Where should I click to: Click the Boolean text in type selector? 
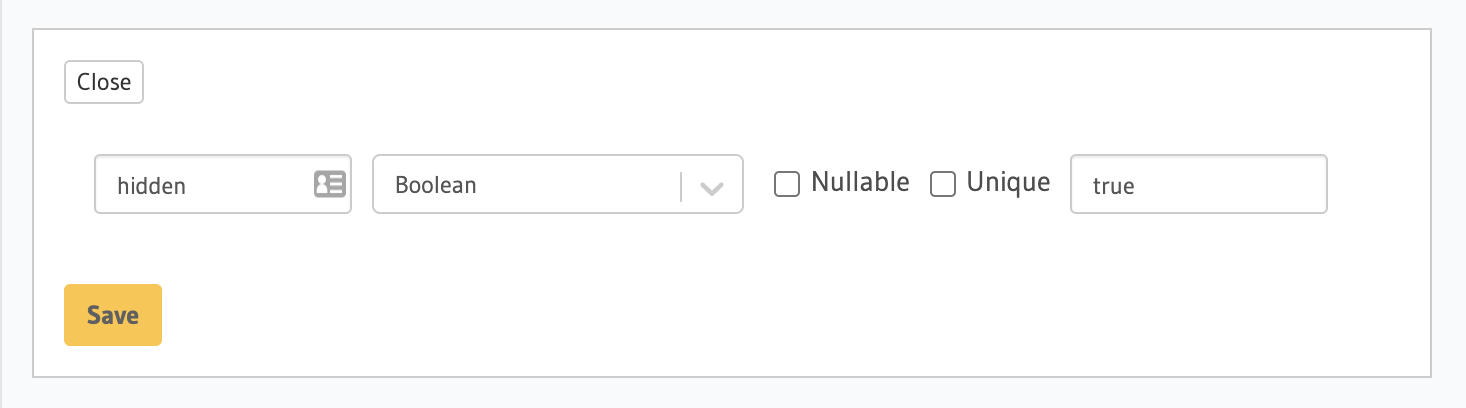(x=436, y=186)
